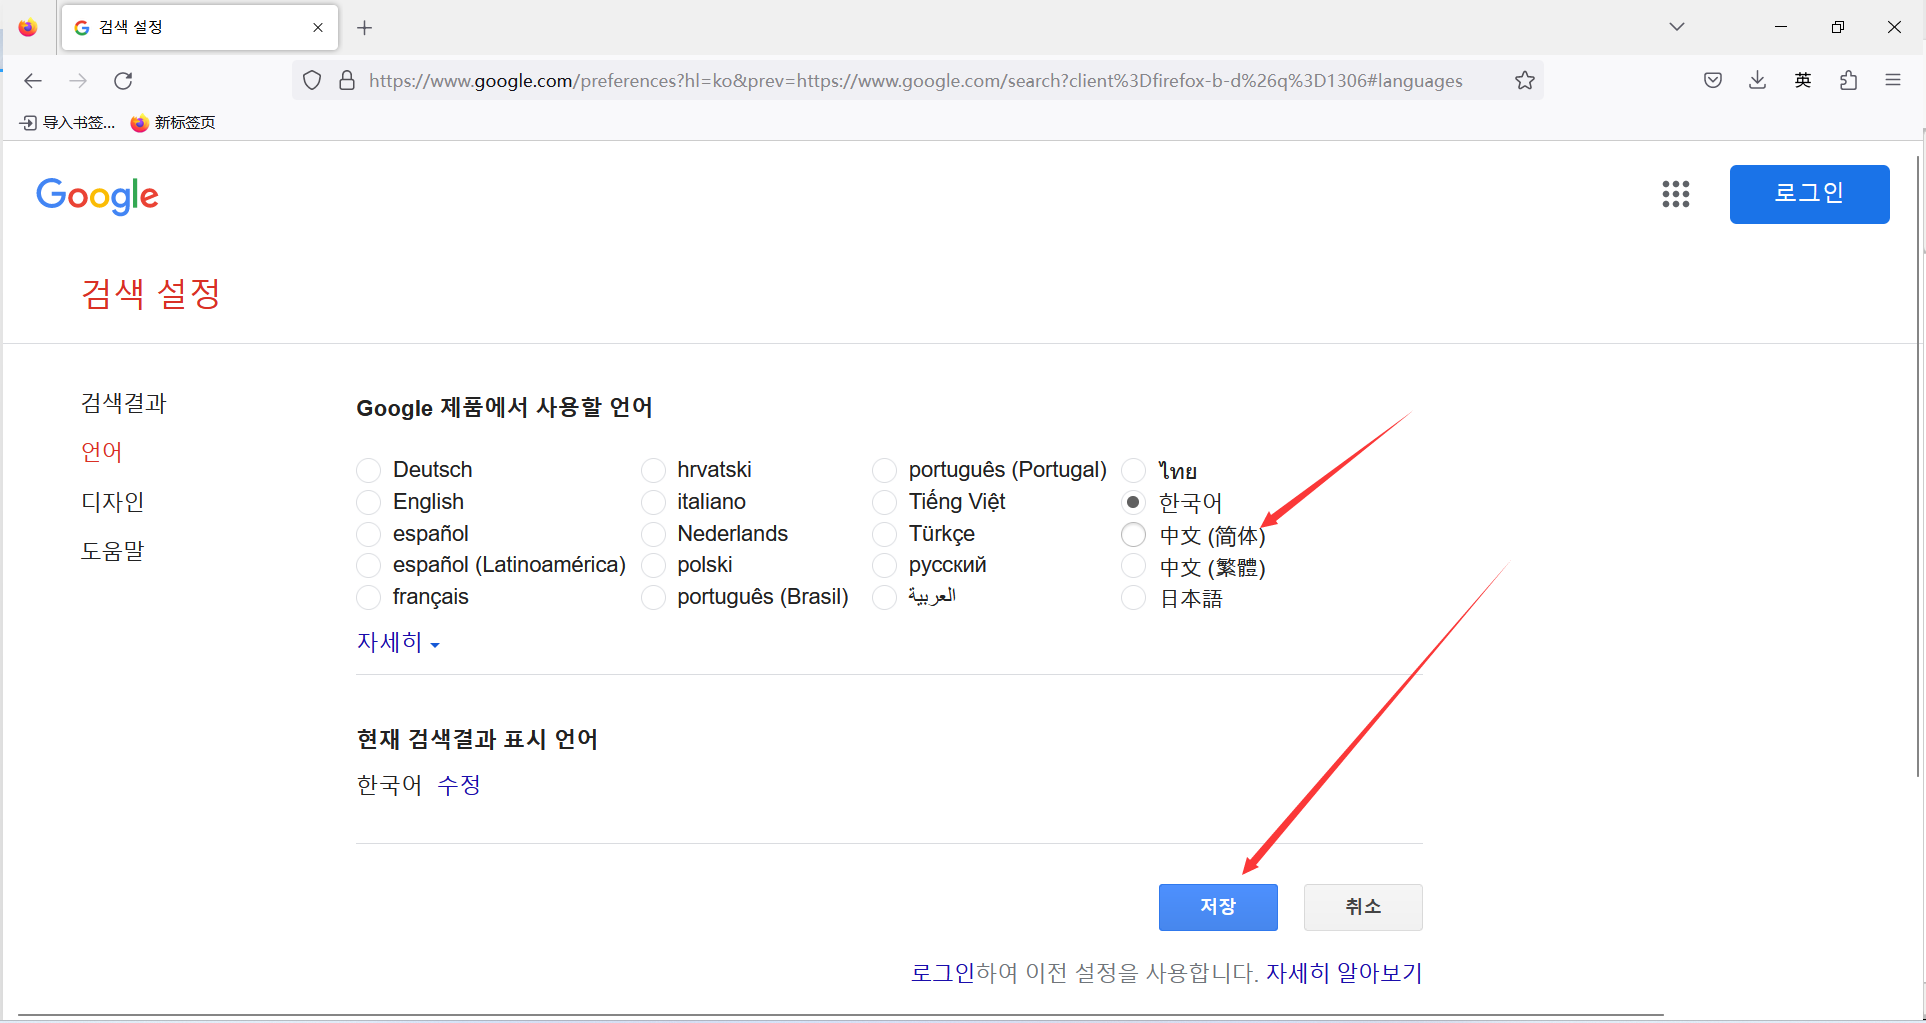Viewport: 1926px width, 1023px height.
Task: Choose português (Portugal) language
Action: pos(885,470)
